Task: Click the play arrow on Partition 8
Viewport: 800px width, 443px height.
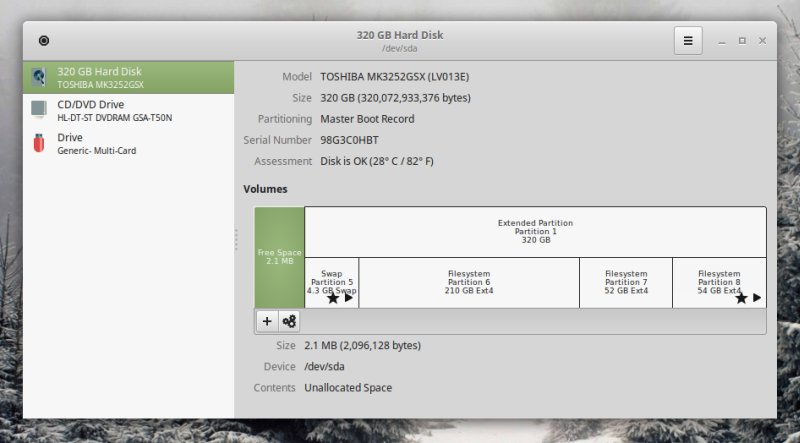Action: 757,298
